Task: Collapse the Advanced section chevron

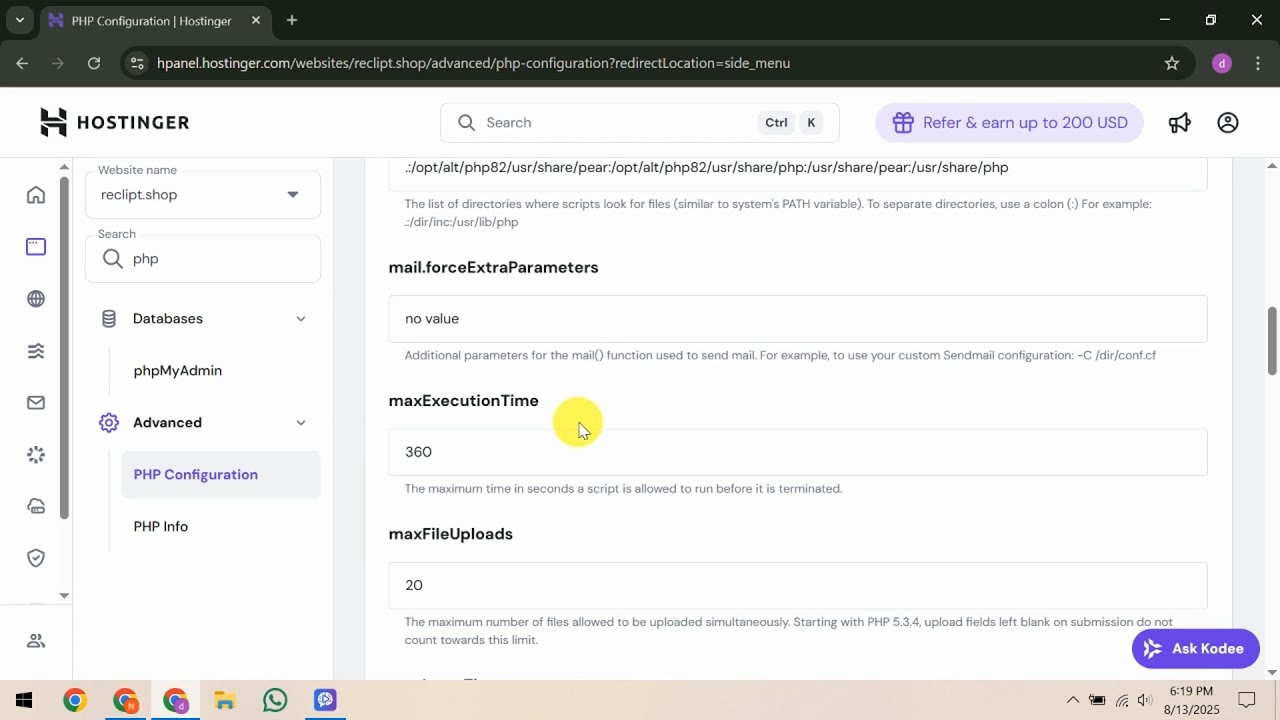Action: (301, 423)
